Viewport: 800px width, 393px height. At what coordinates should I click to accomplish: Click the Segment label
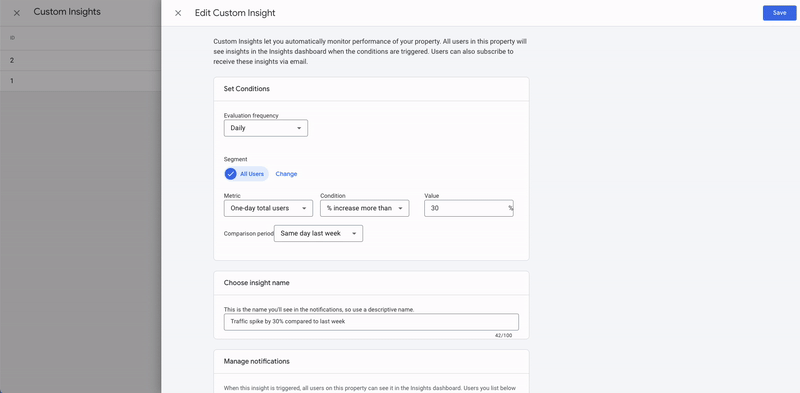coord(235,160)
